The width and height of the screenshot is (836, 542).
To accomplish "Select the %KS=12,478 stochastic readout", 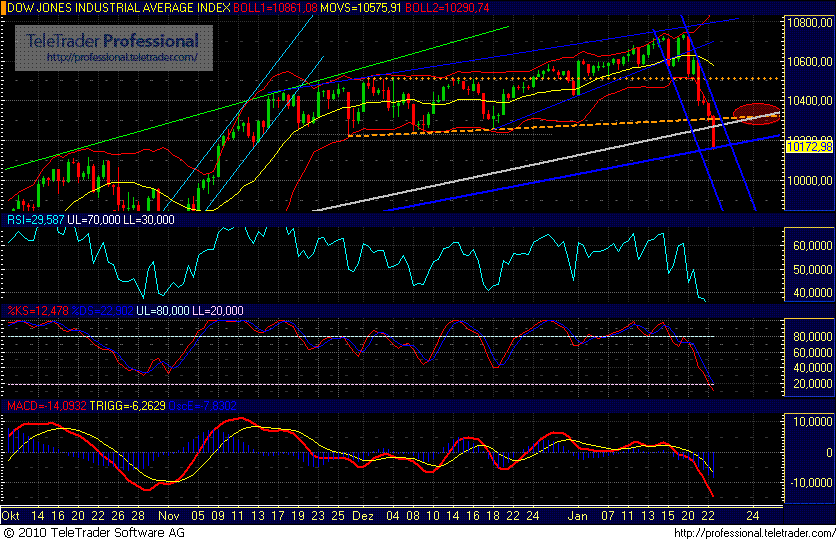I will [x=38, y=311].
